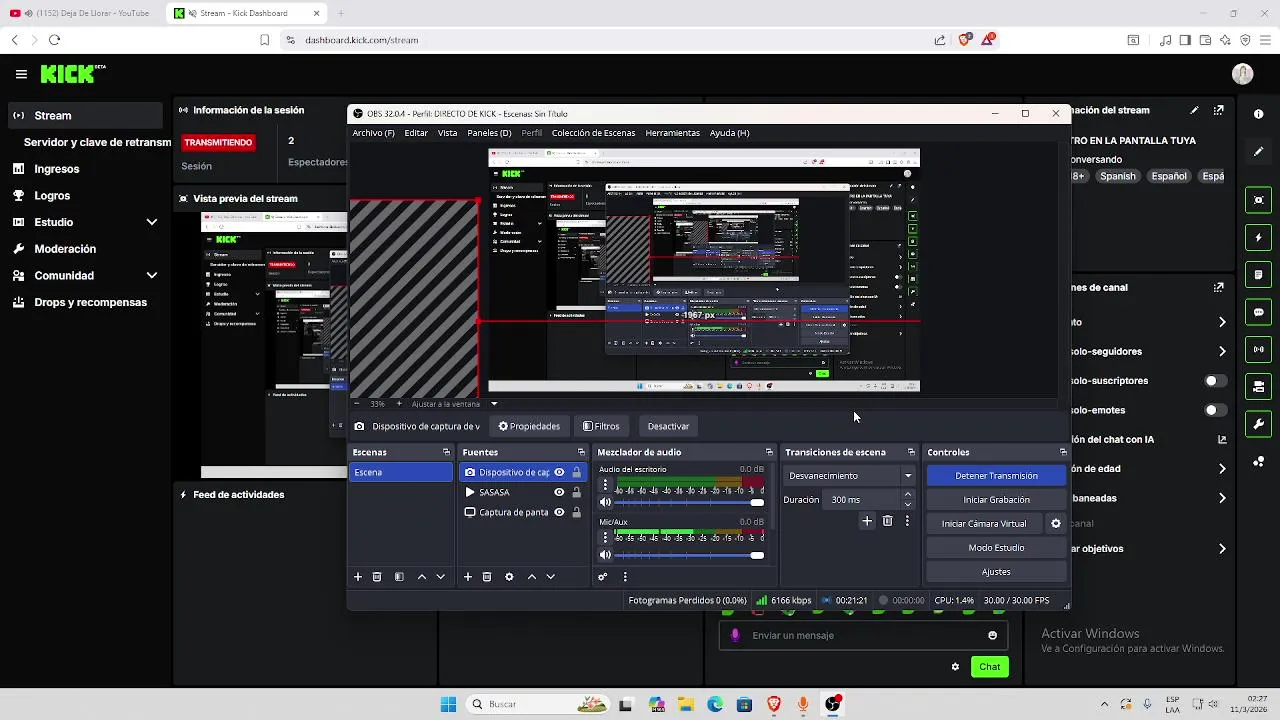Click Modo Estudio button
The image size is (1280, 720).
[x=996, y=548]
